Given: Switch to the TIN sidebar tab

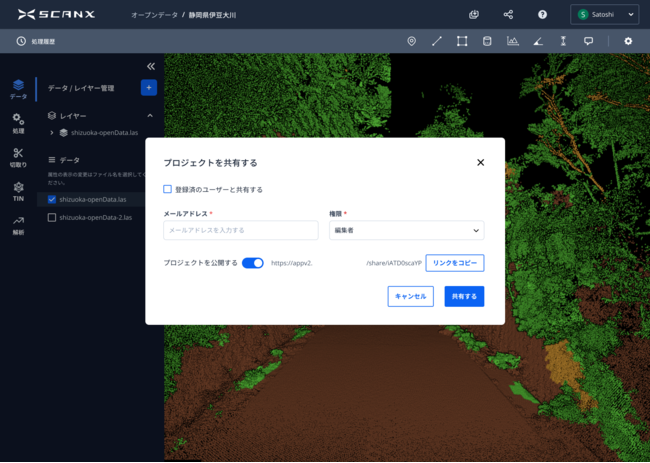Looking at the screenshot, I should pos(18,190).
